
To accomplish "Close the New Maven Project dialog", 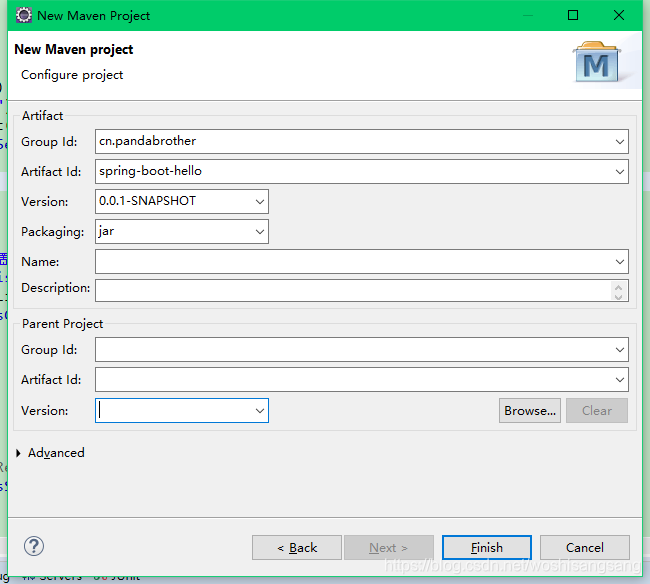I will coord(618,15).
